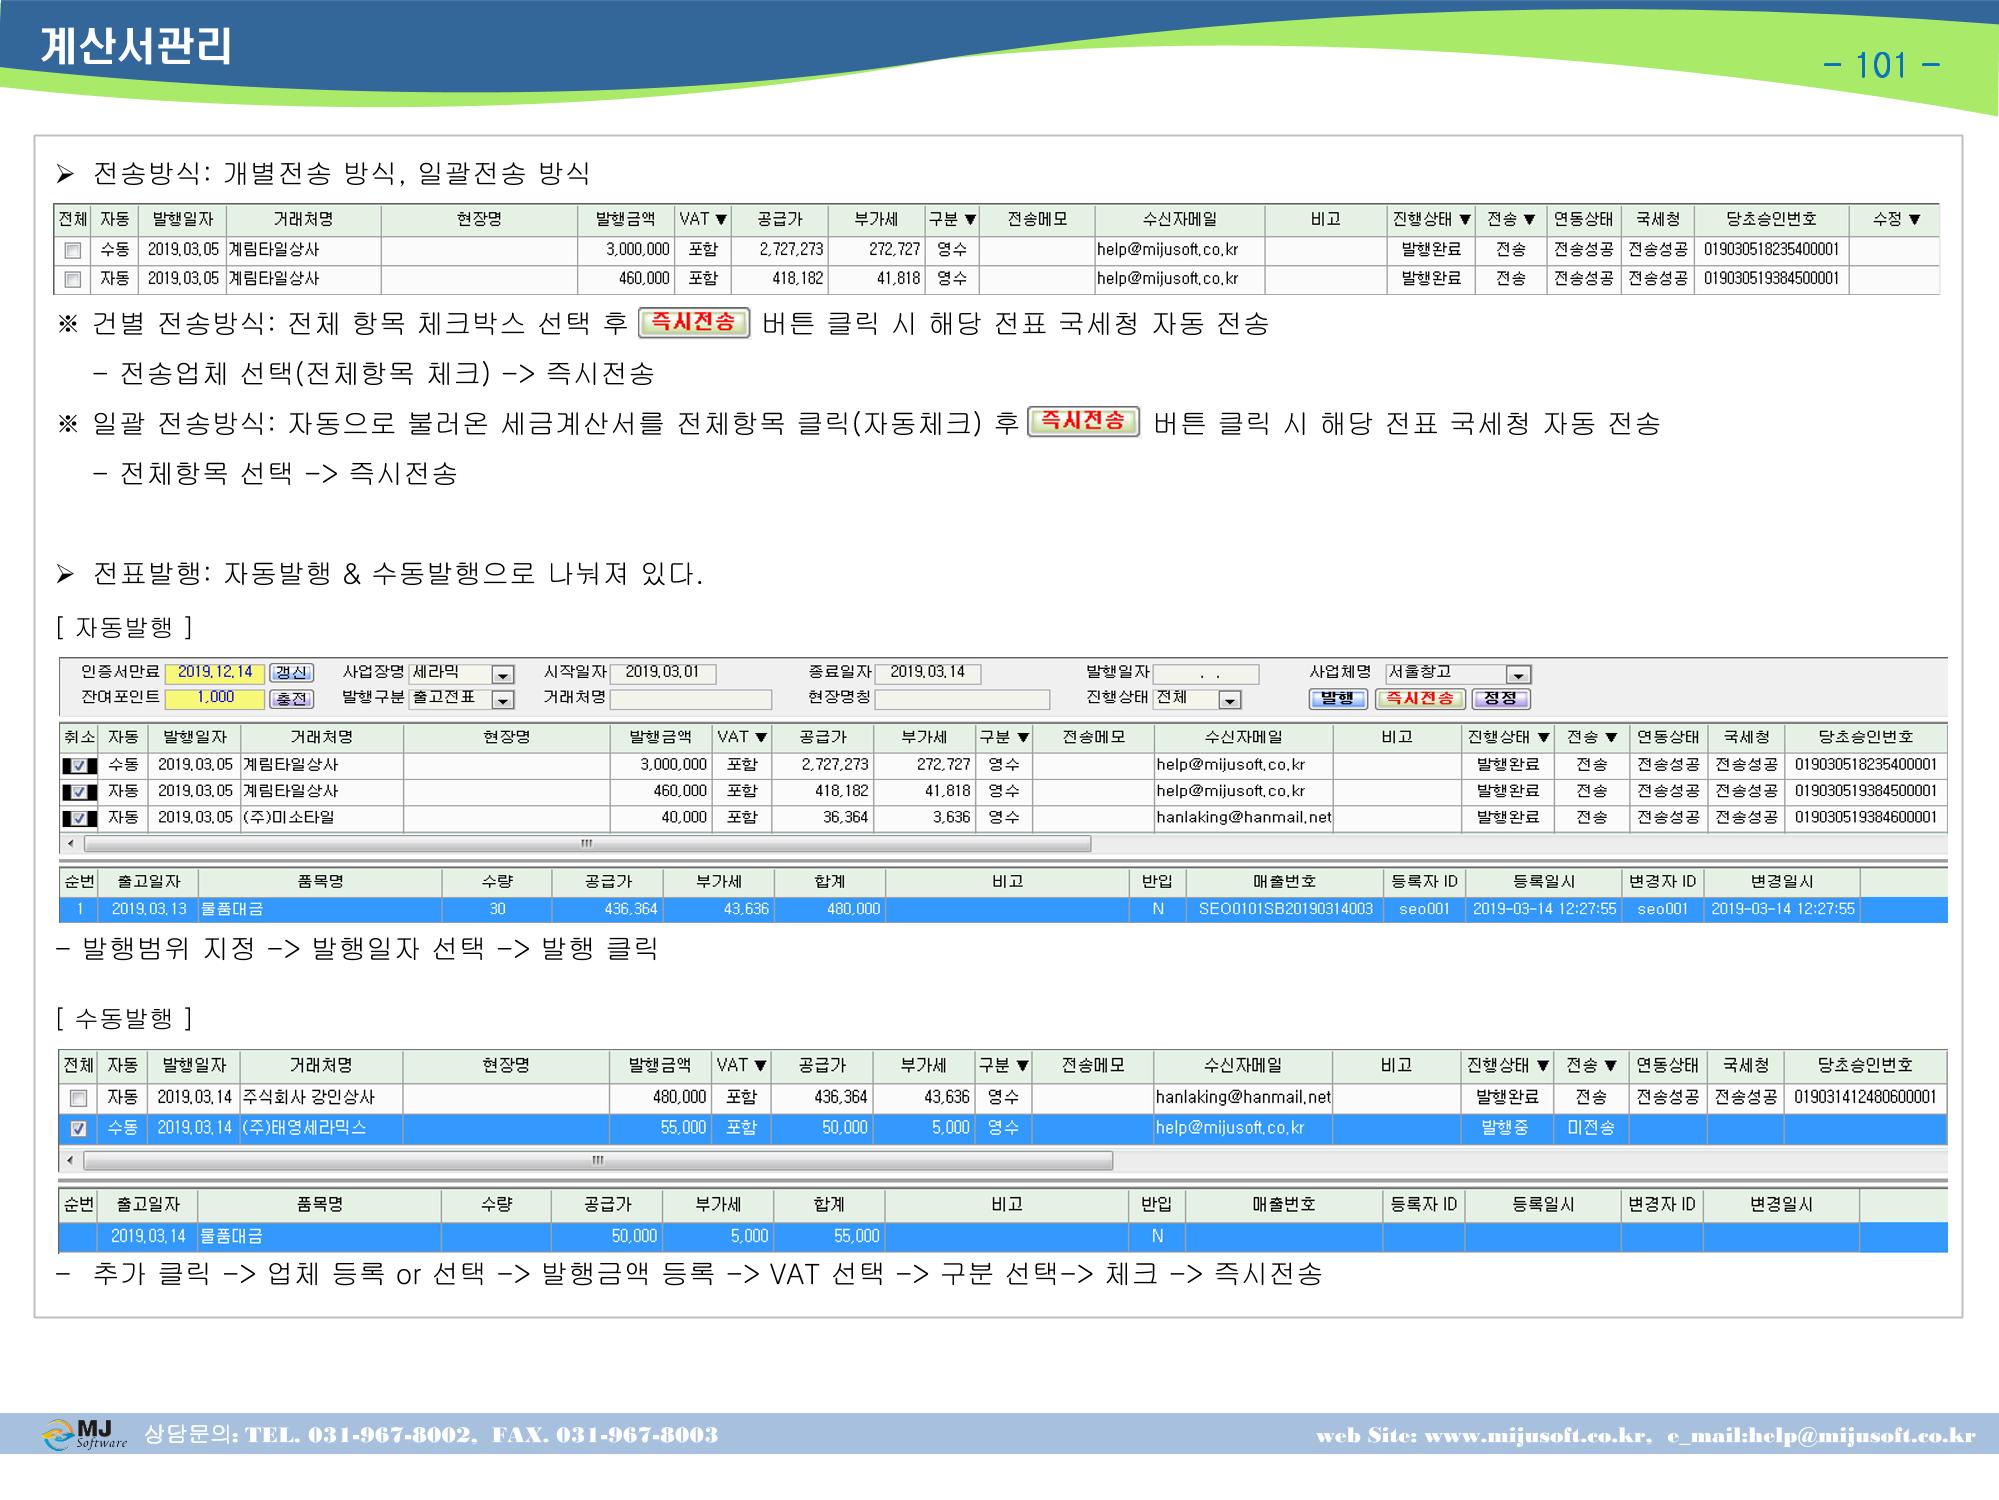The image size is (1999, 1500).
Task: Click 품목명 header in 수동발행 detail grid
Action: (320, 1205)
